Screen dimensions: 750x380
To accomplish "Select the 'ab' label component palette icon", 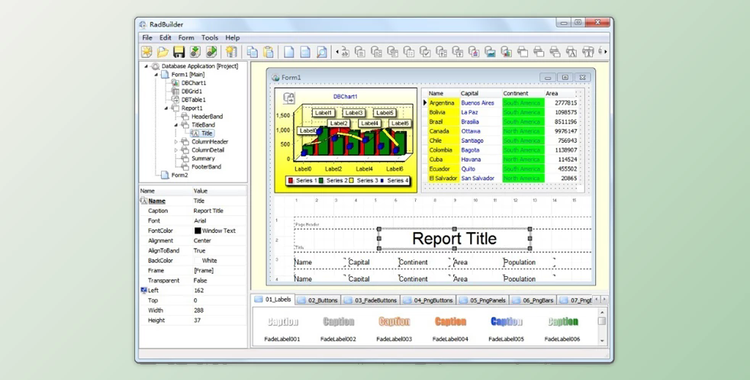I will tap(344, 52).
